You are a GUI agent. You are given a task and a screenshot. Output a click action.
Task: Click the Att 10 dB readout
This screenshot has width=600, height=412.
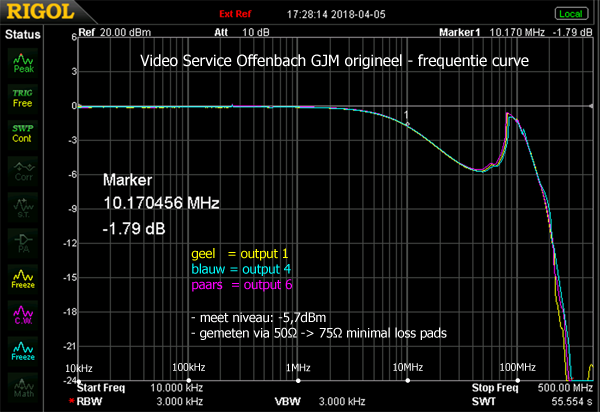pyautogui.click(x=242, y=33)
